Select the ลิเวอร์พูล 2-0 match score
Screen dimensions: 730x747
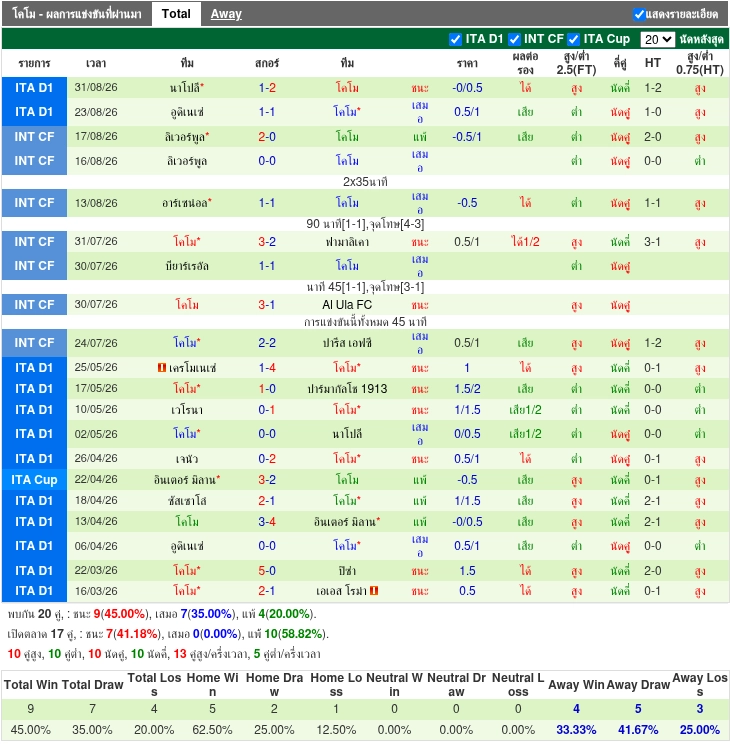[267, 137]
